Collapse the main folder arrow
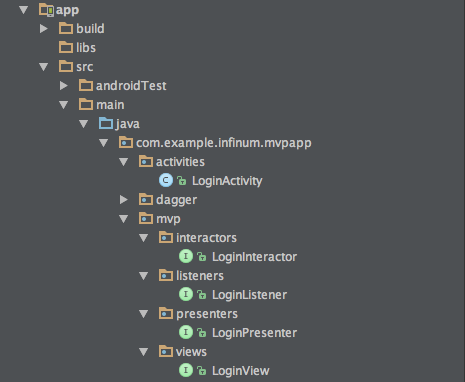Image resolution: width=465 pixels, height=382 pixels. coord(63,105)
